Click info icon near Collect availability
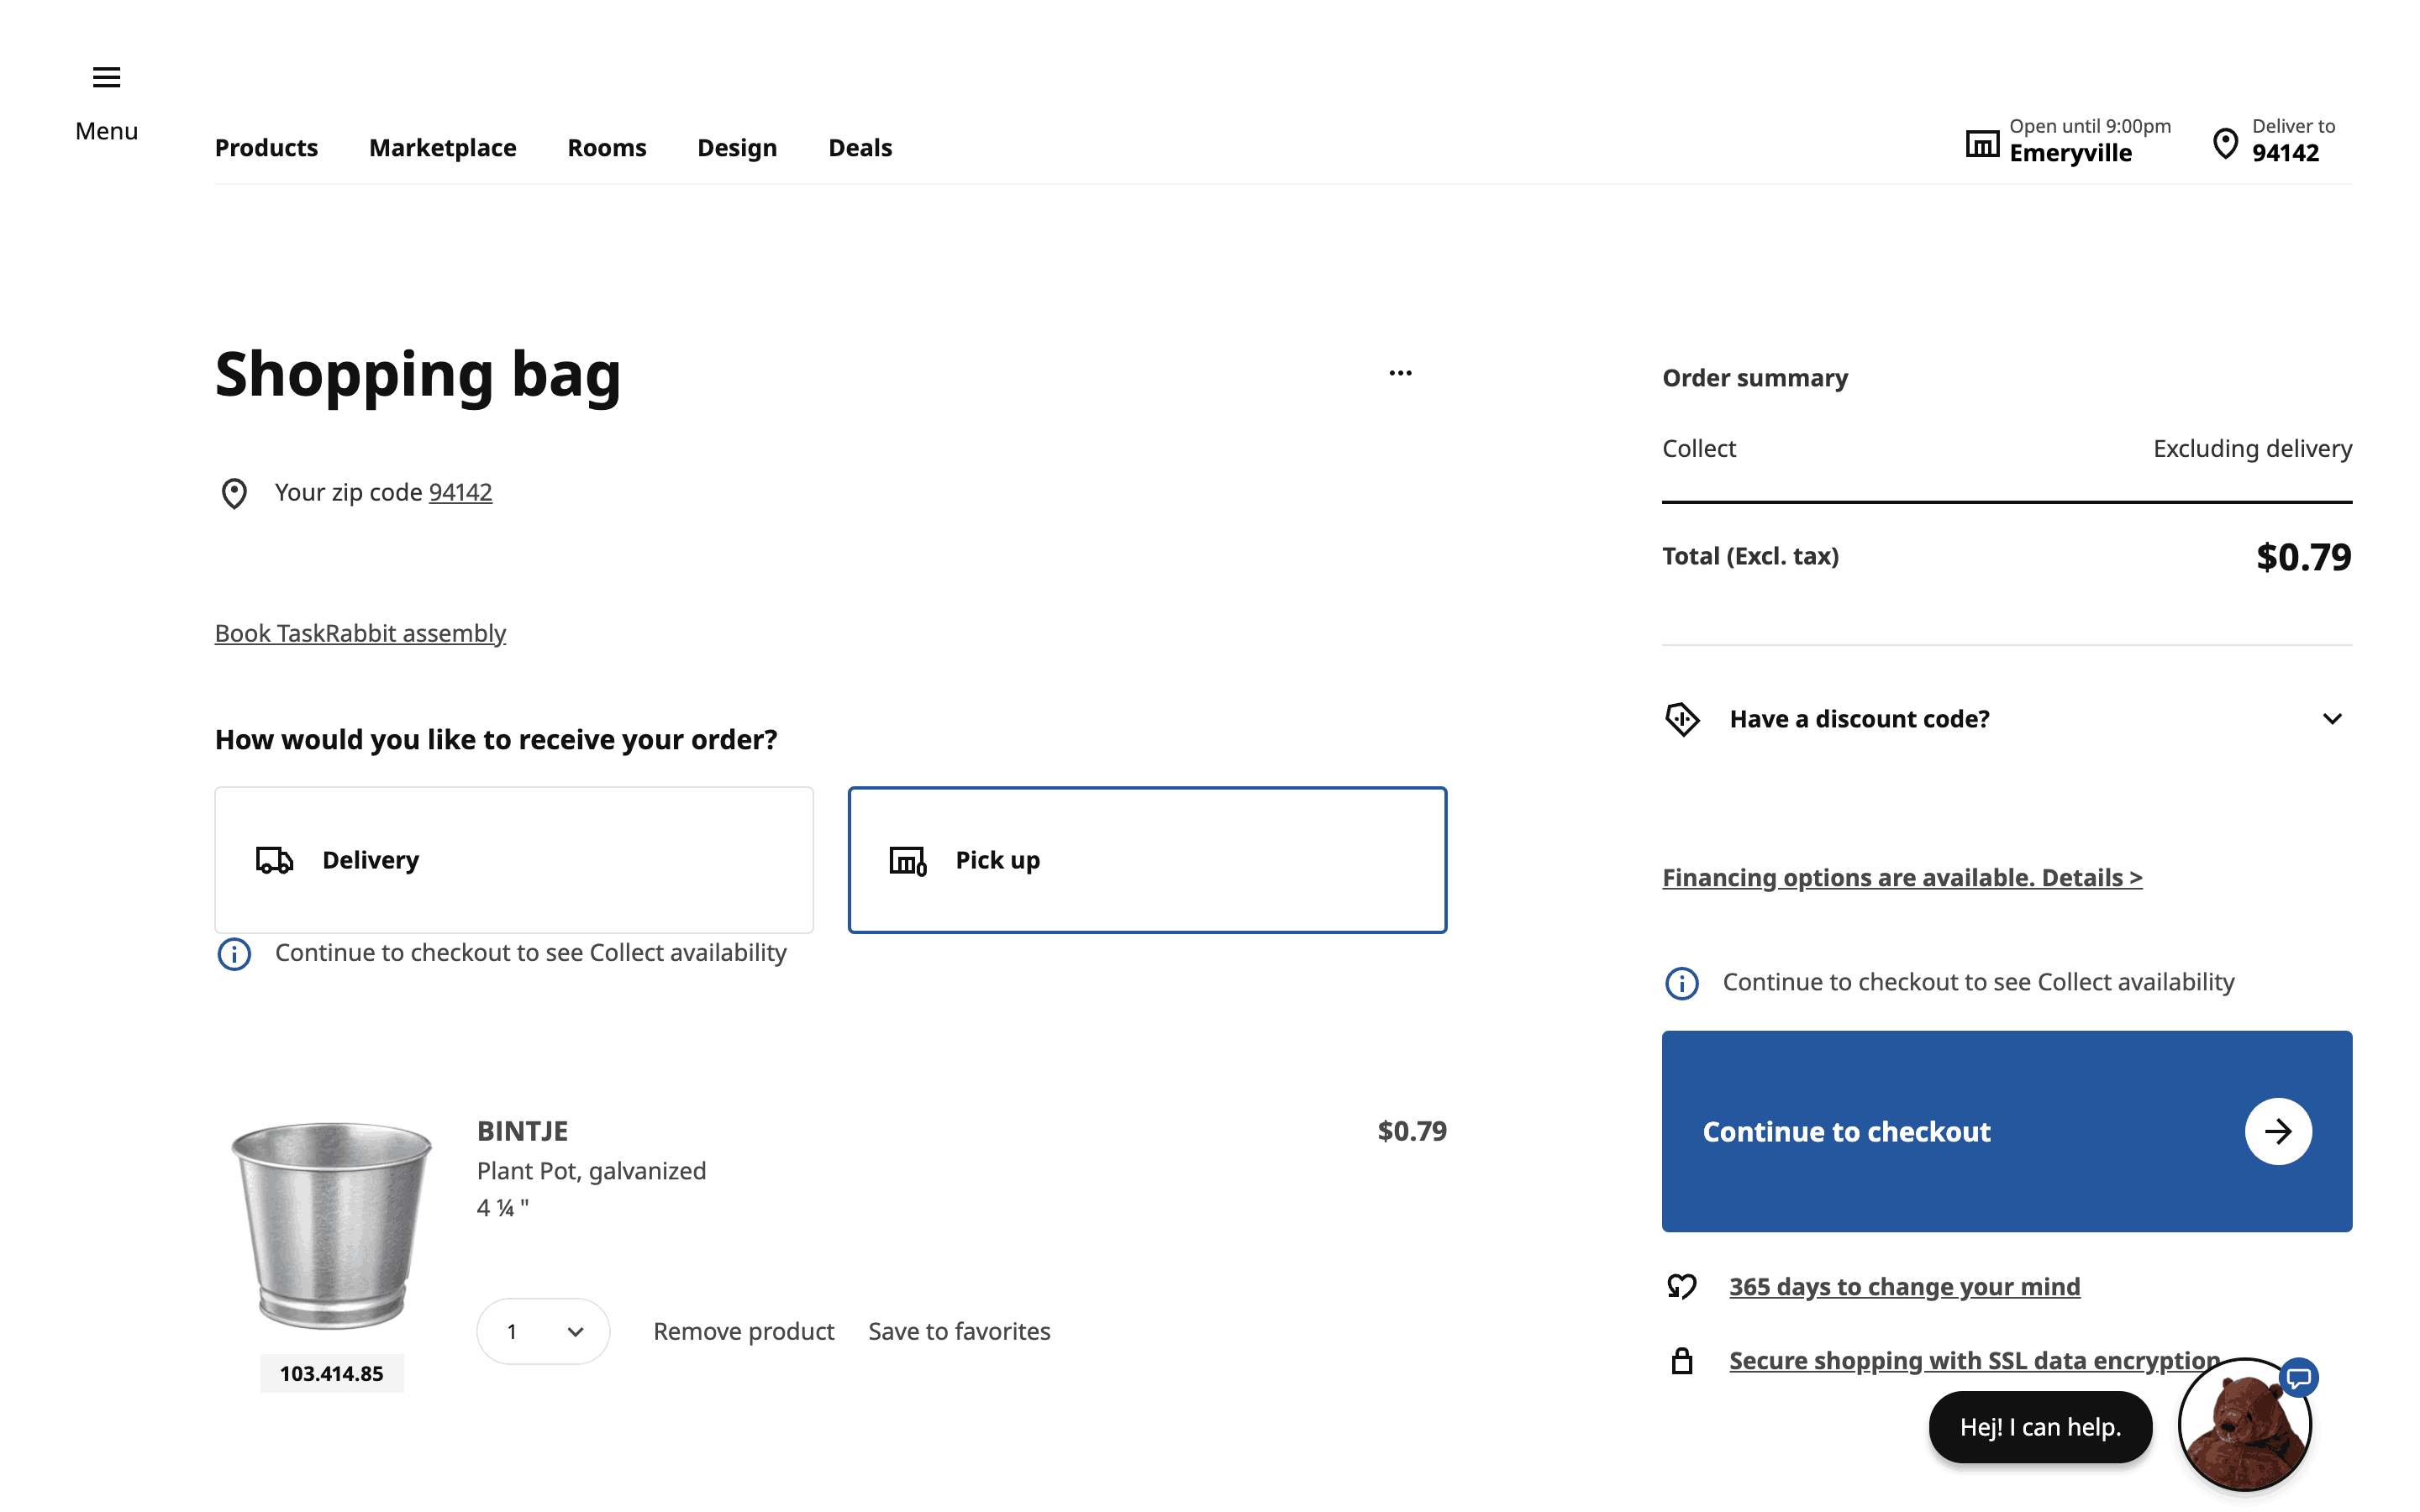 pos(234,954)
